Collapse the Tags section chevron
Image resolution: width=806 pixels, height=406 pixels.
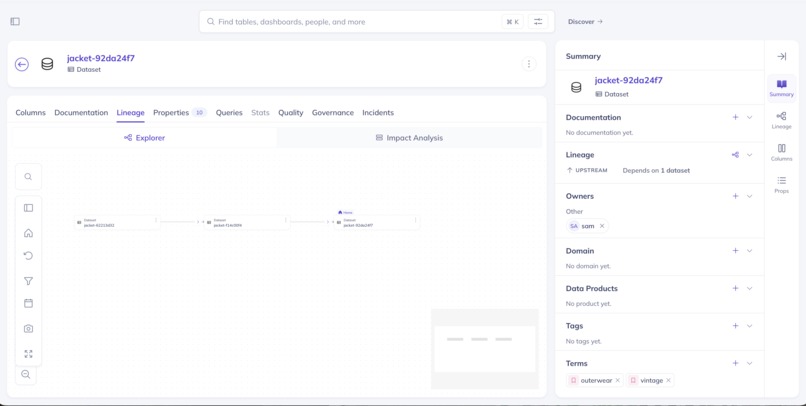[x=749, y=326]
